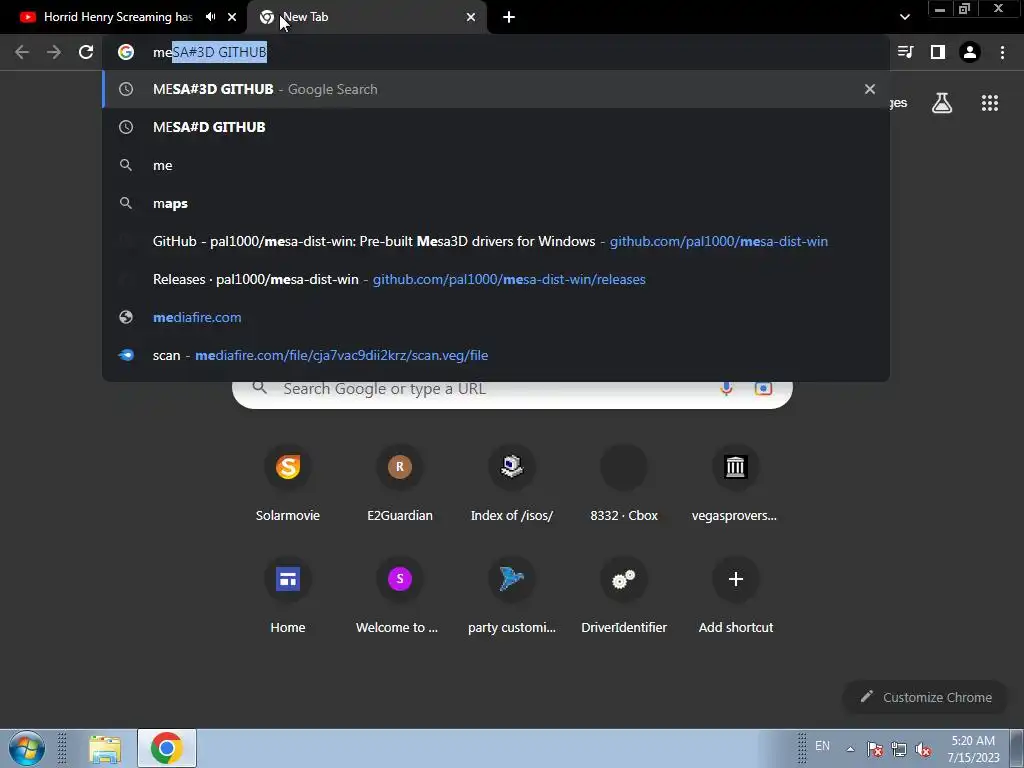Open the Google apps grid
1024x768 pixels.
tap(990, 103)
